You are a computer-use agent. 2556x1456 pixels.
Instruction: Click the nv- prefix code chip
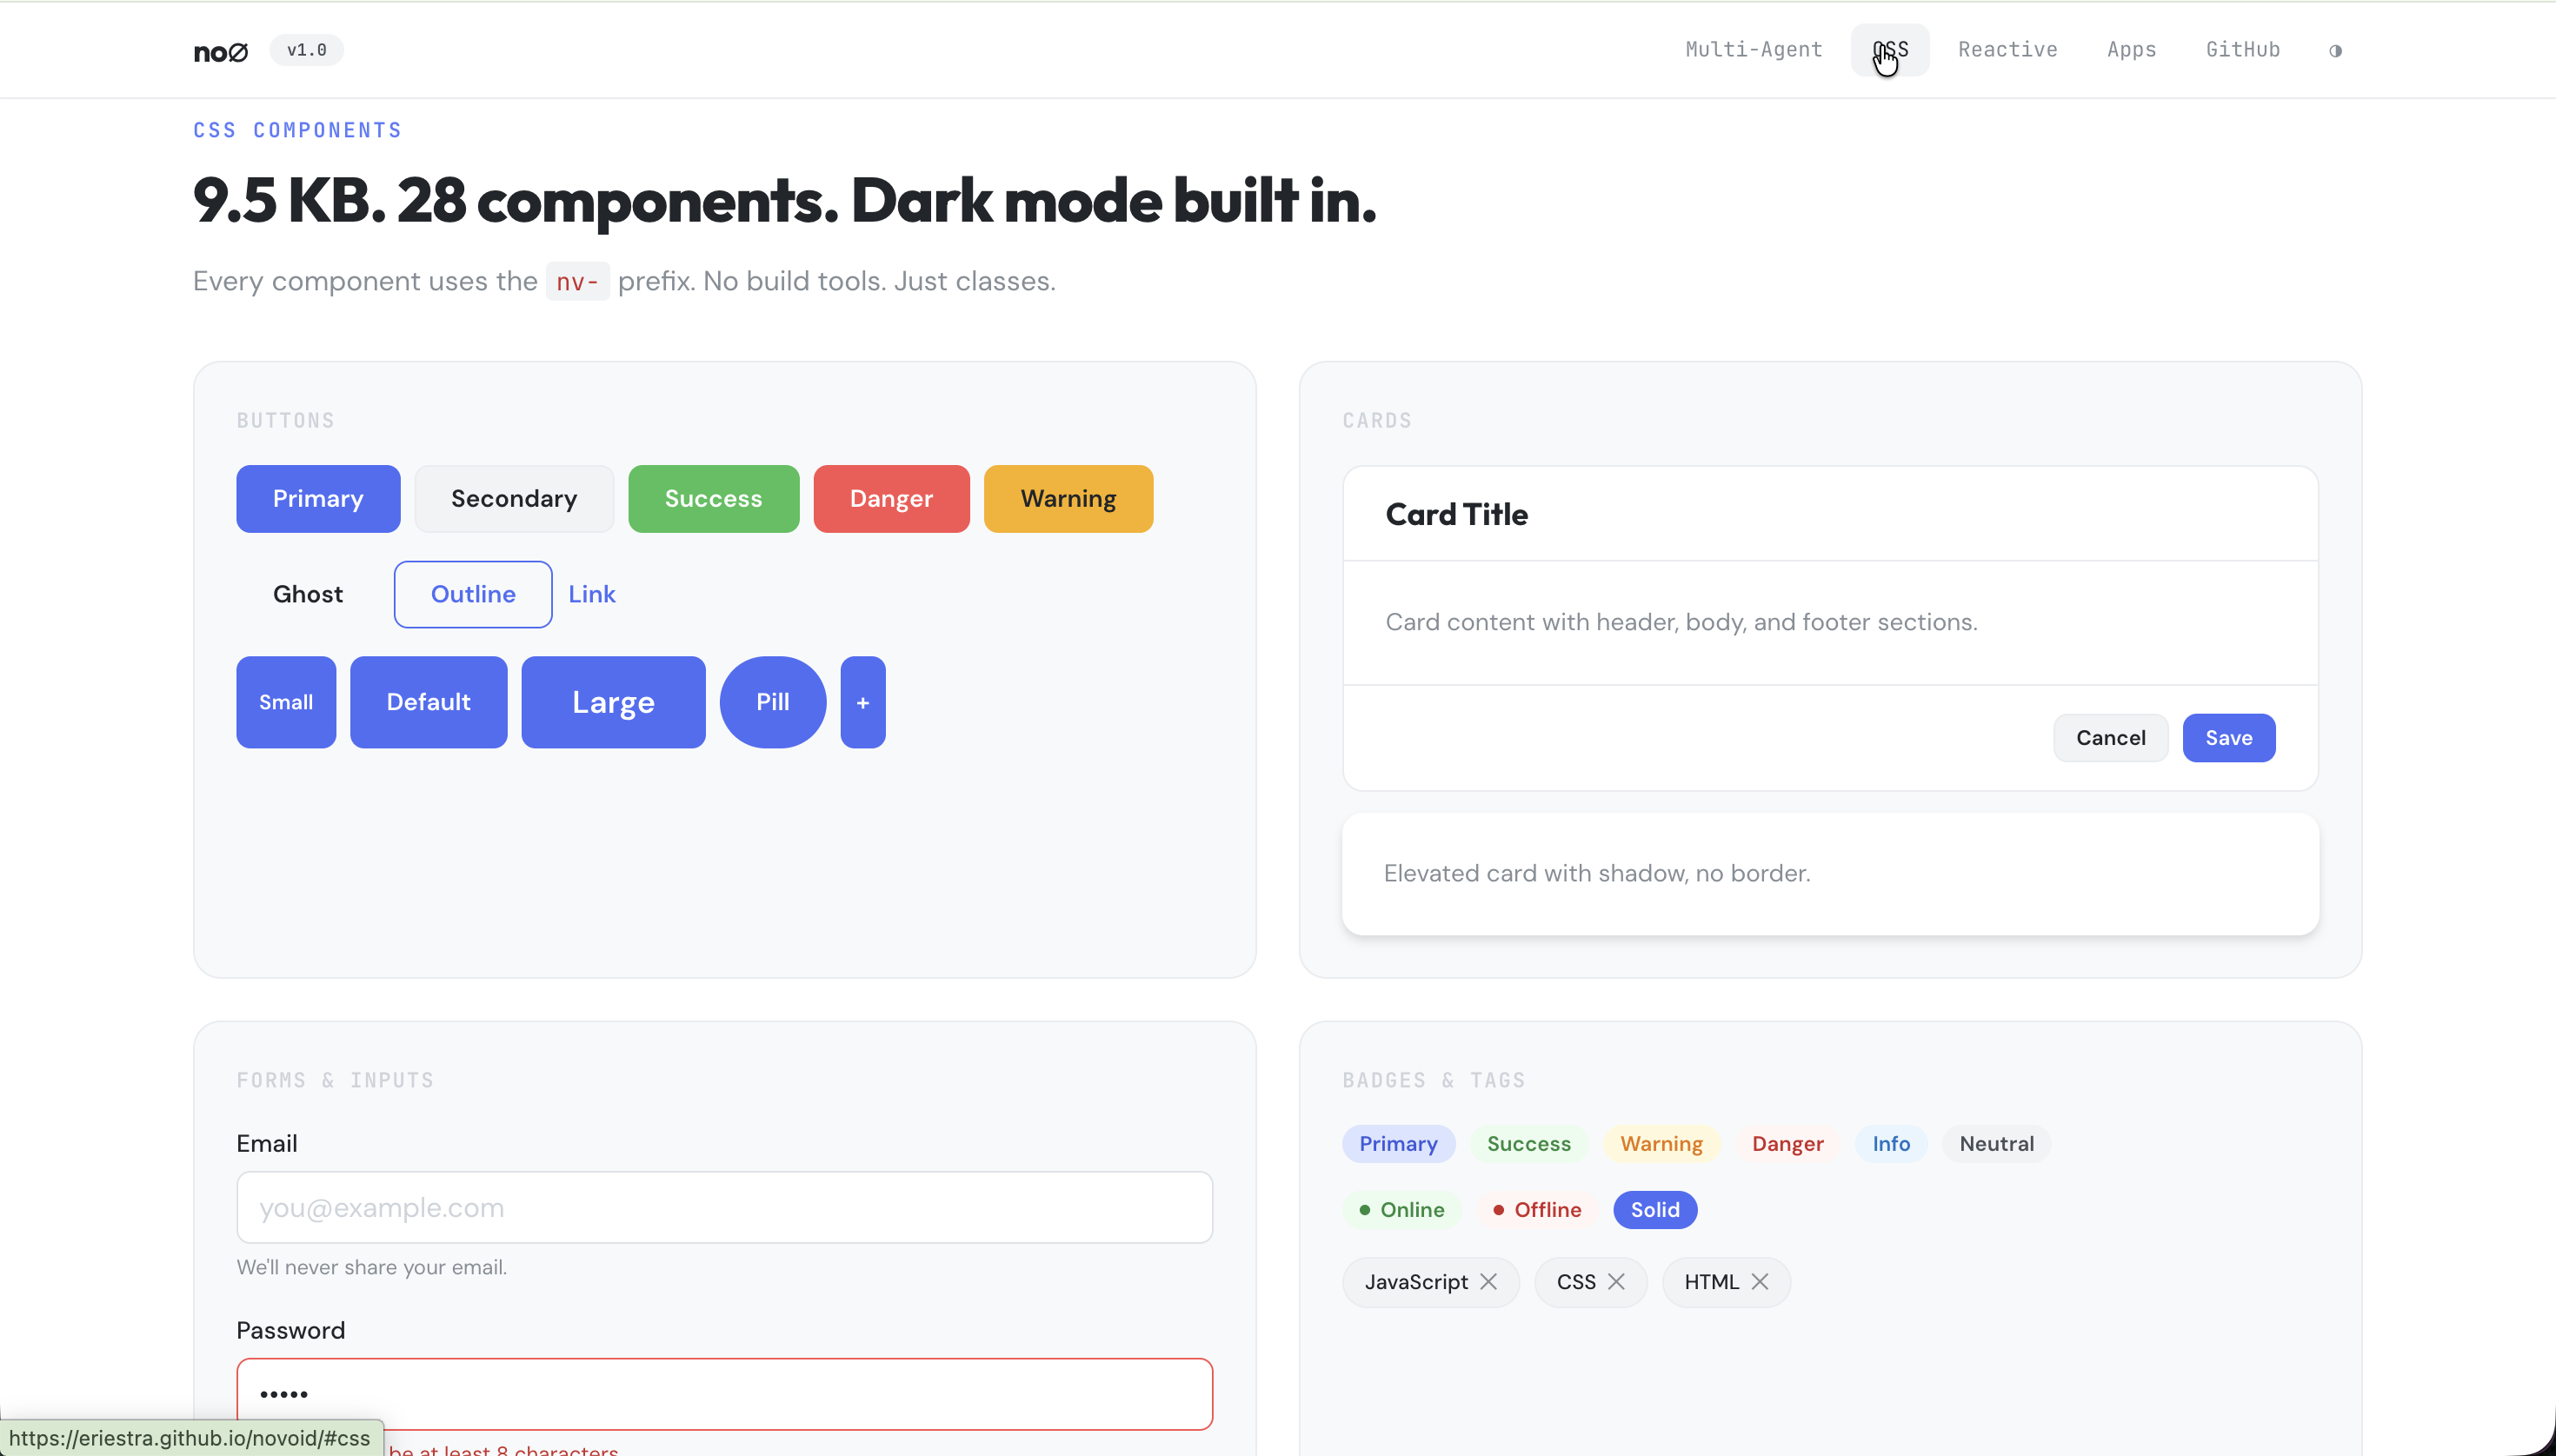click(x=577, y=281)
